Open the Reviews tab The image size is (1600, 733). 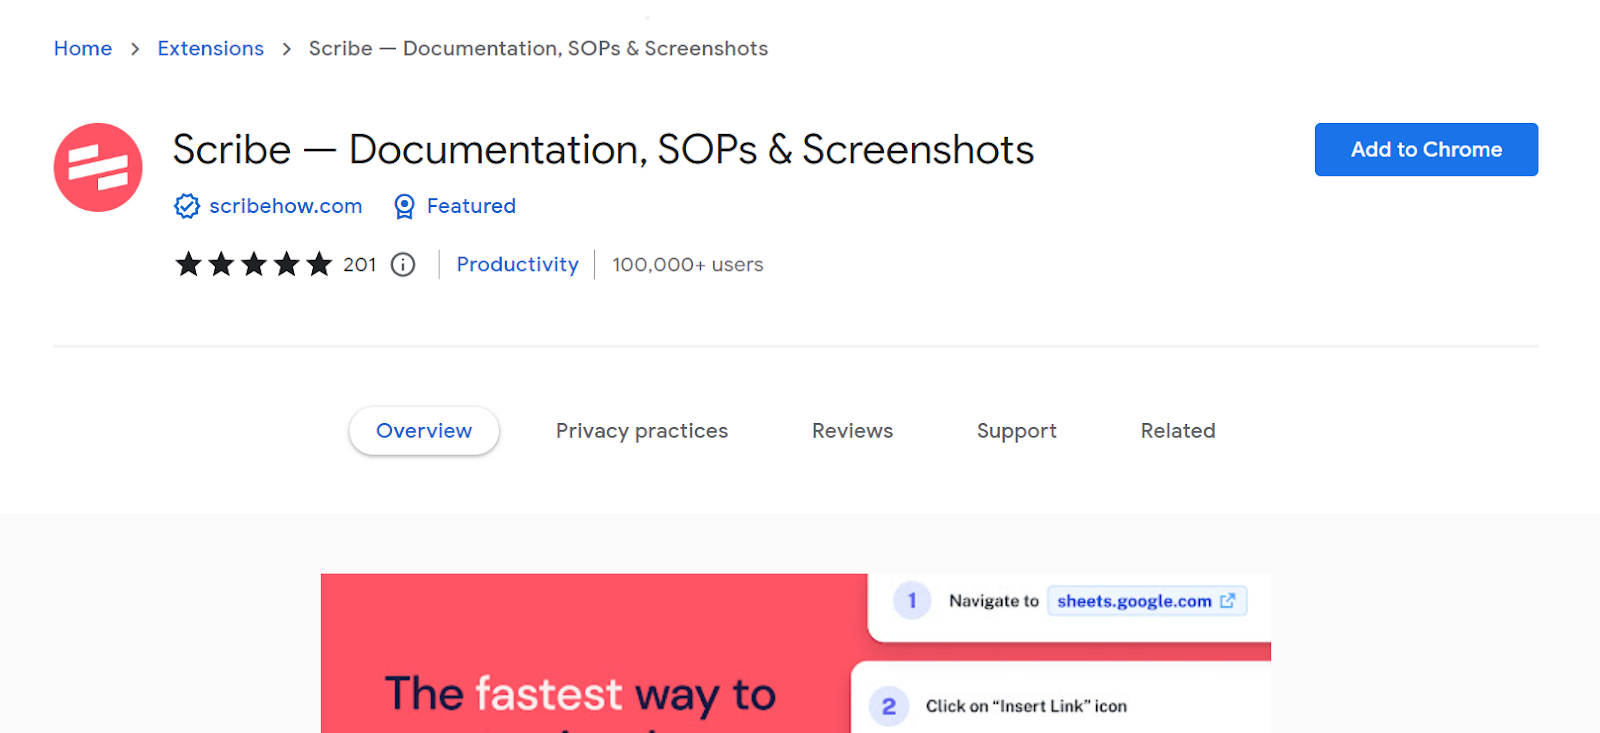pos(852,431)
